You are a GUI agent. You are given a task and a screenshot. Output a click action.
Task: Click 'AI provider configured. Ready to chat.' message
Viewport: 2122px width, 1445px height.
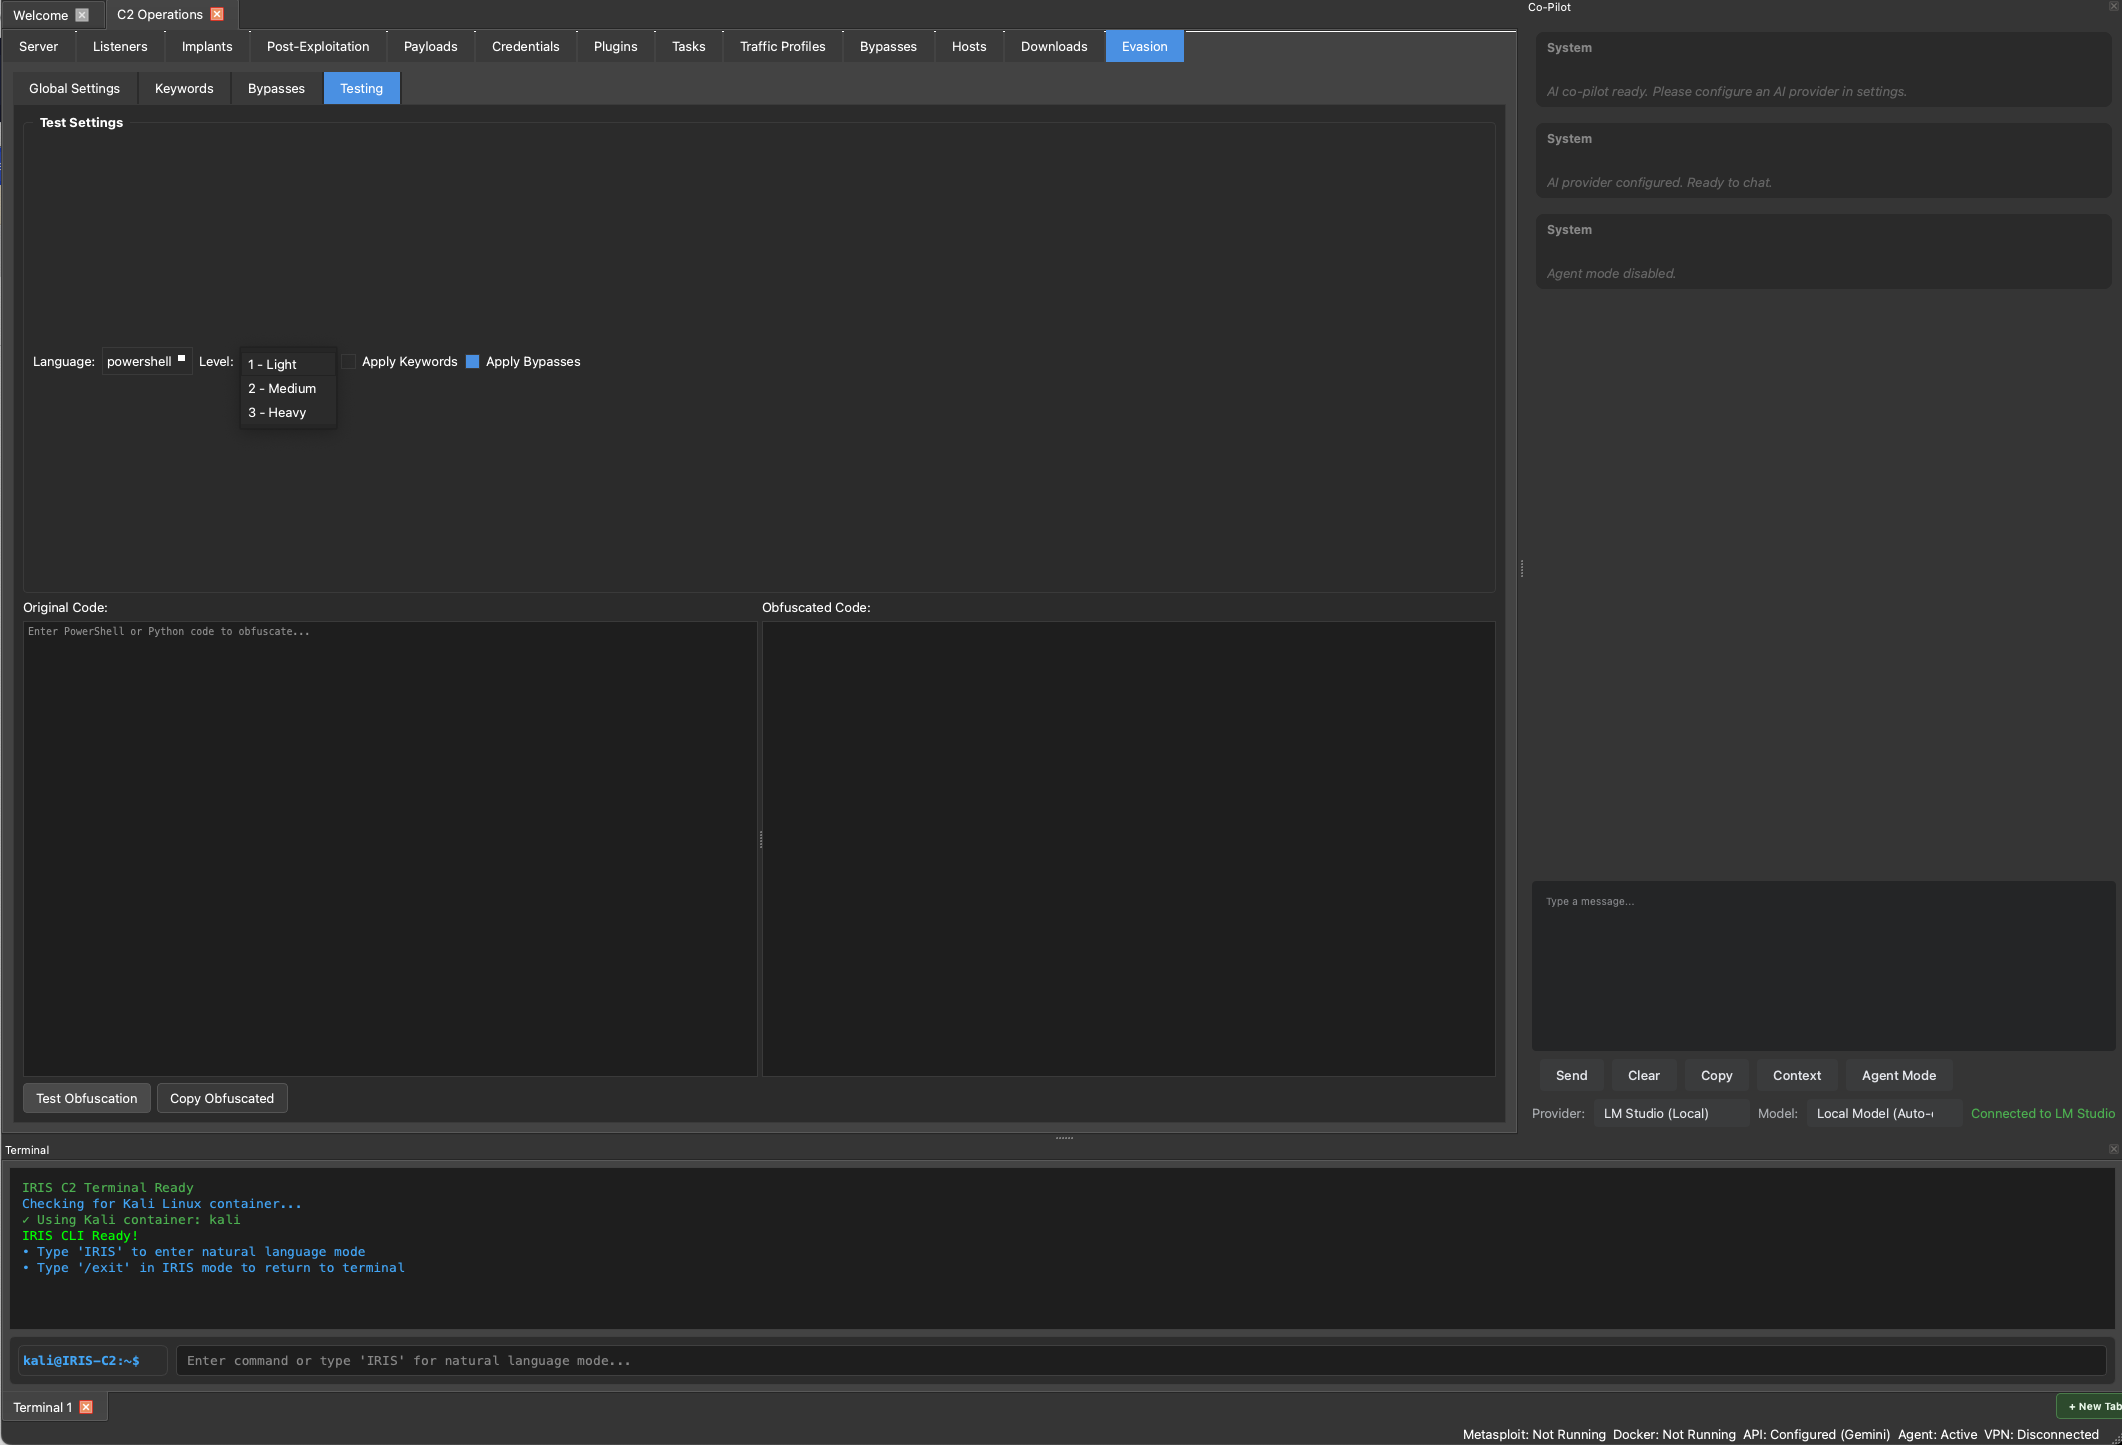[x=1659, y=182]
